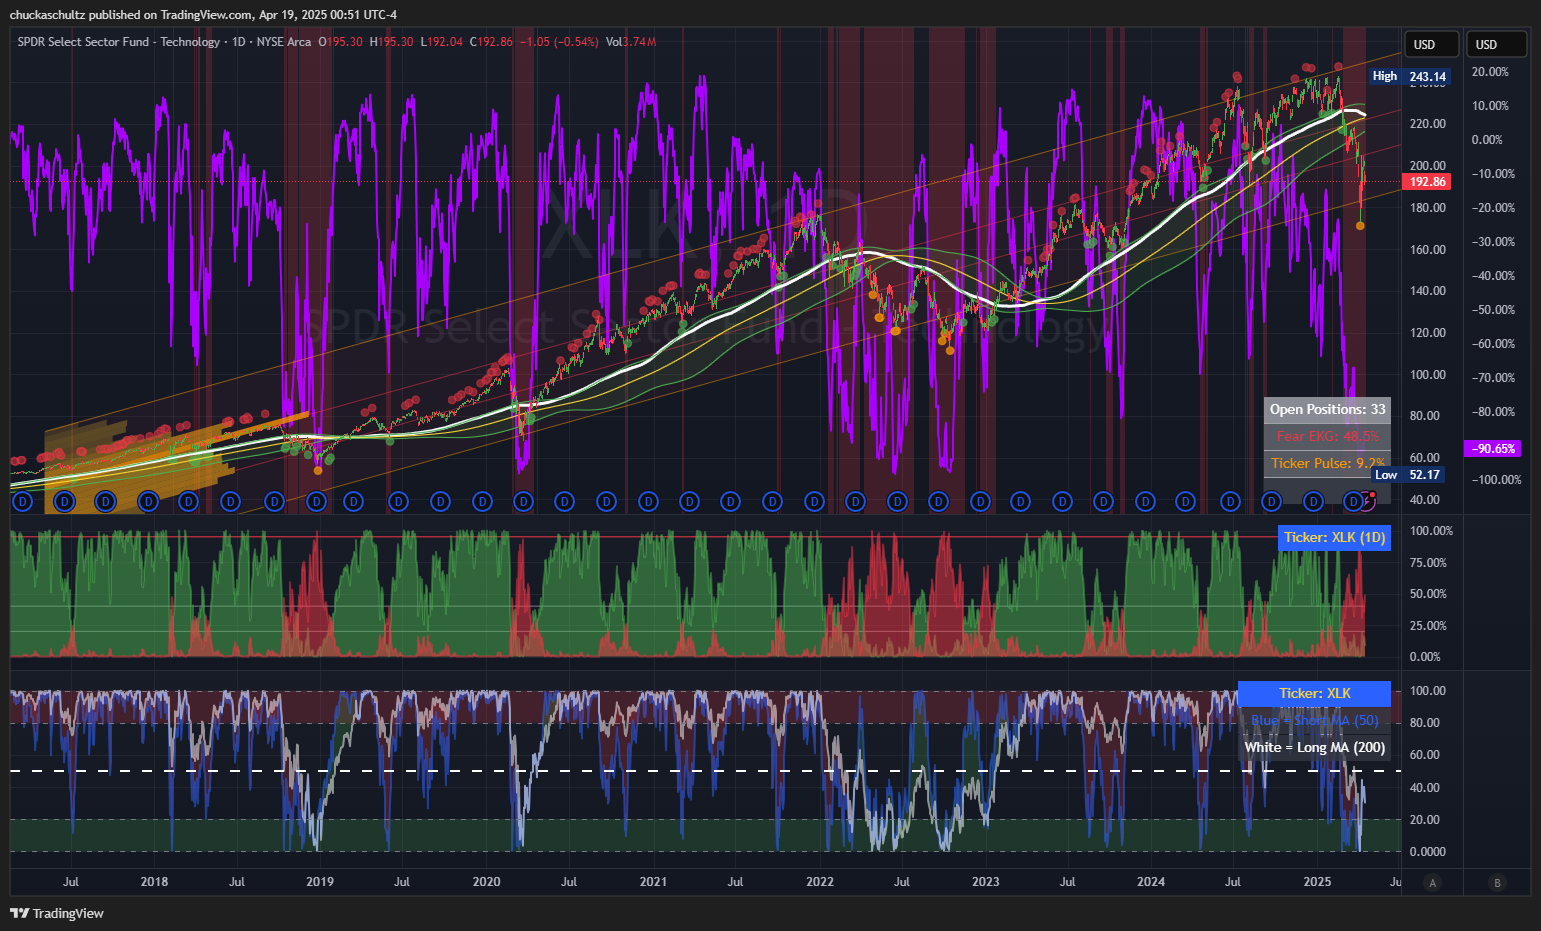Click the dividend D marker above the 2019 label
The width and height of the screenshot is (1541, 931).
tap(316, 501)
